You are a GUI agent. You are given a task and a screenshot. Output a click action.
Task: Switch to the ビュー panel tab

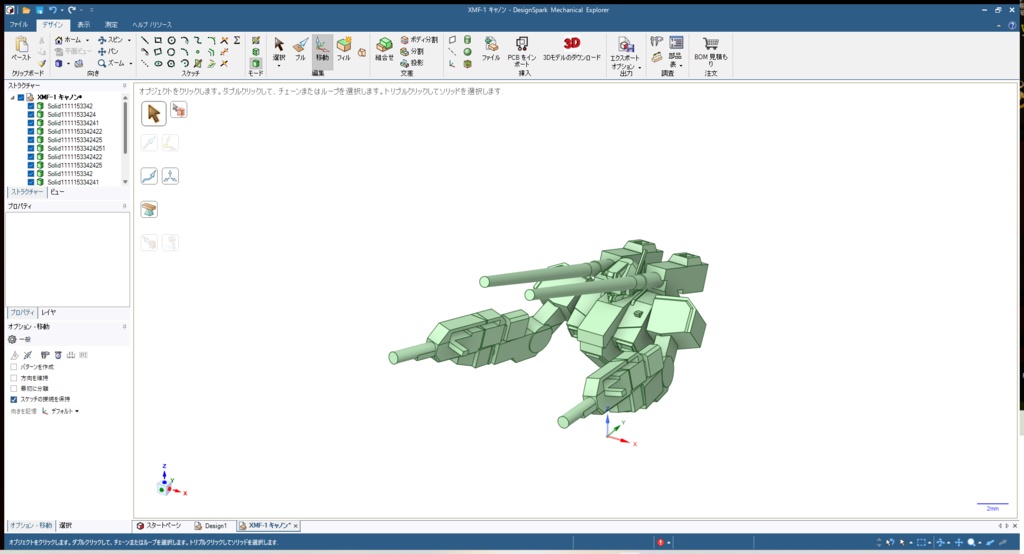point(57,192)
